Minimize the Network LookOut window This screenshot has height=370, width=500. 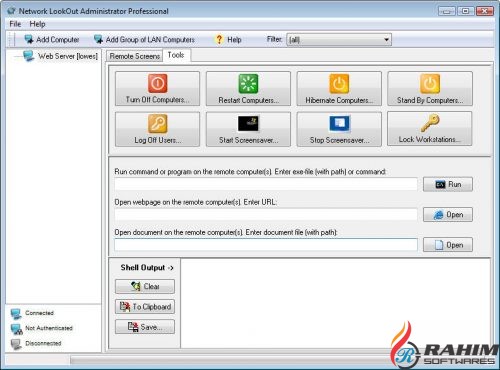447,11
